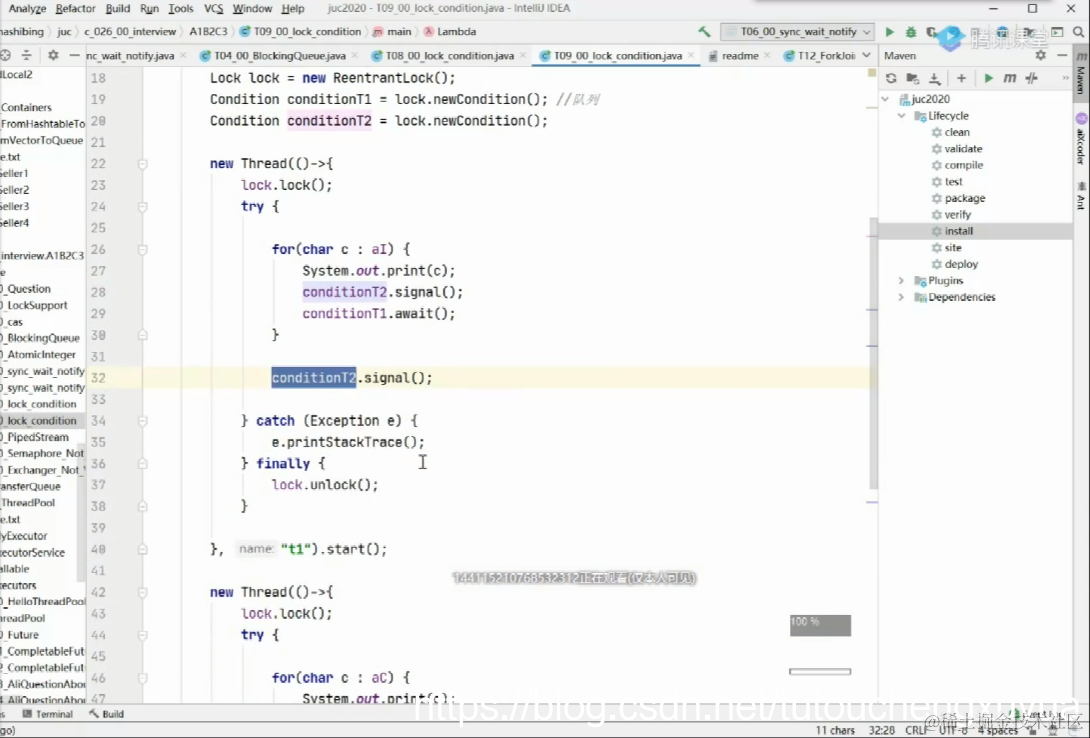Fold the lambda at line 22
This screenshot has height=738, width=1090.
pos(143,164)
